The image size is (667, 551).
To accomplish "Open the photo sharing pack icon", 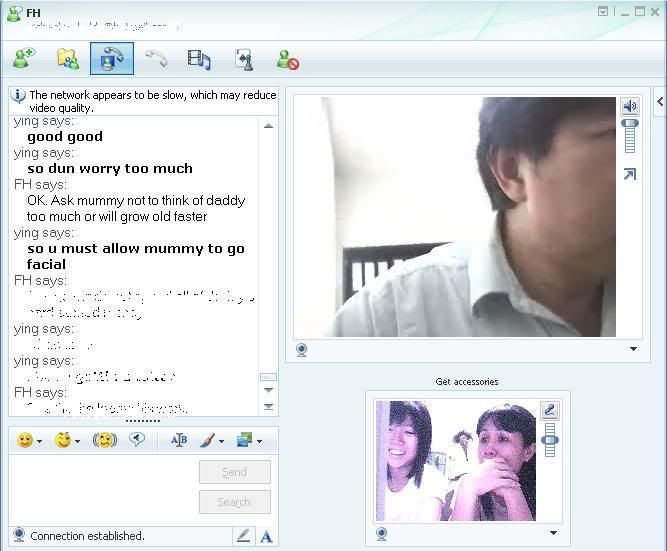I will pyautogui.click(x=245, y=440).
